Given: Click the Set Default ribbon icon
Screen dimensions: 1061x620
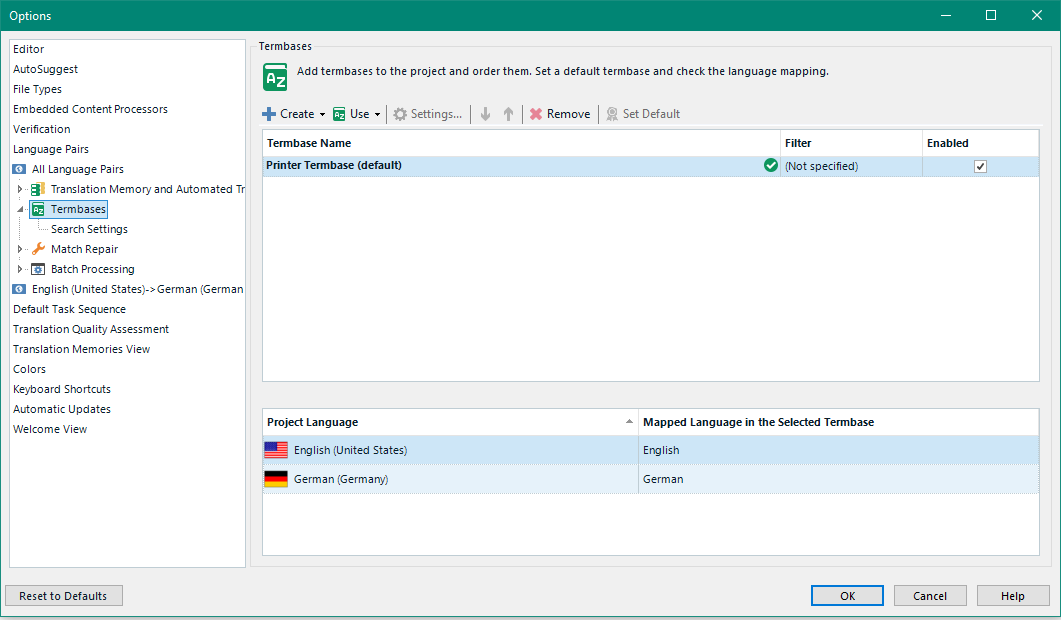Looking at the screenshot, I should [x=612, y=114].
